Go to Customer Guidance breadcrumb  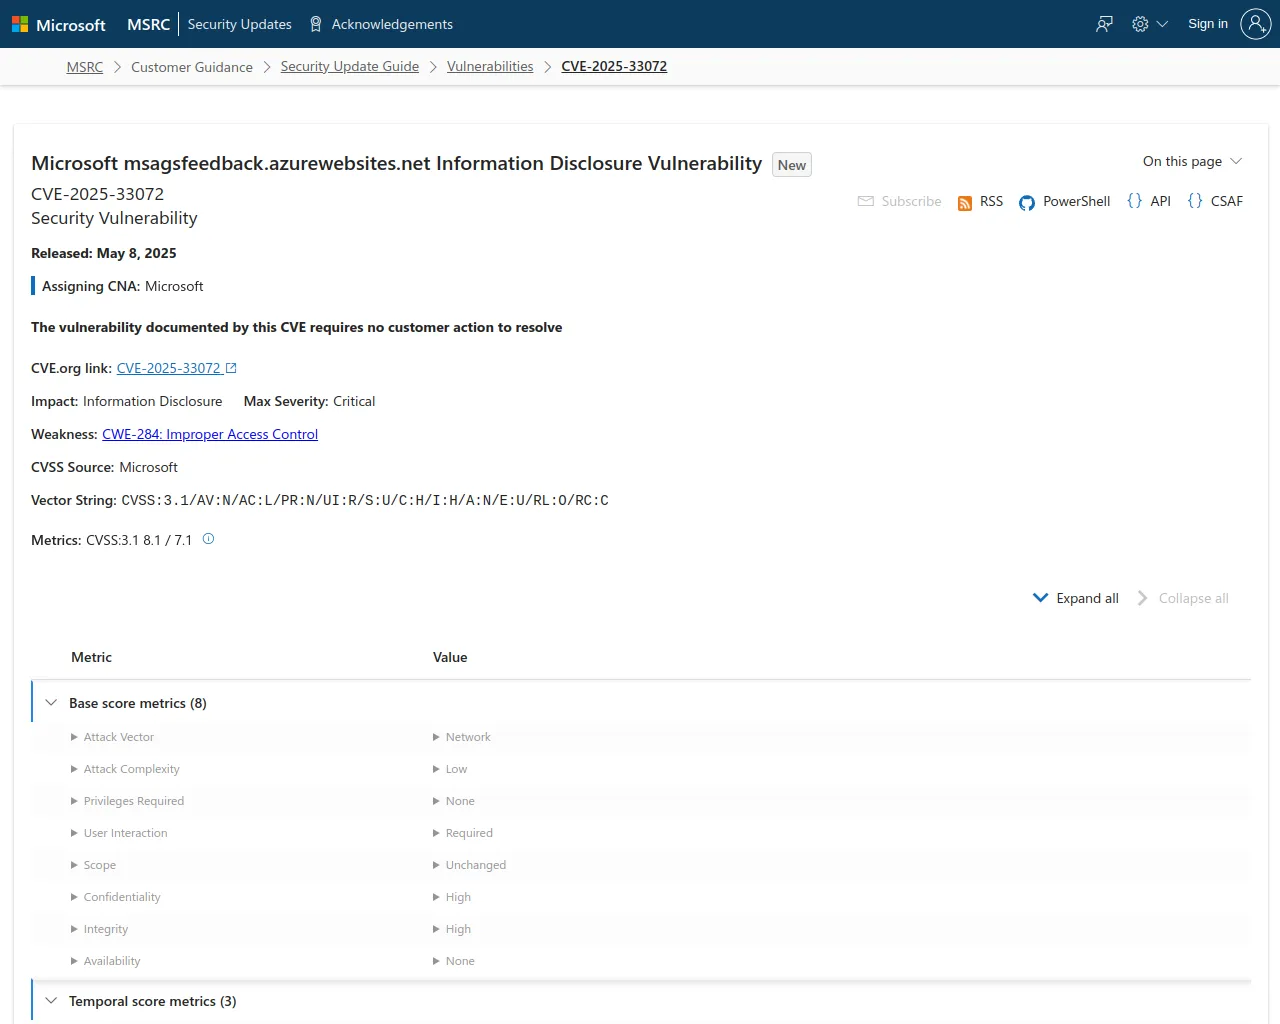click(x=192, y=66)
